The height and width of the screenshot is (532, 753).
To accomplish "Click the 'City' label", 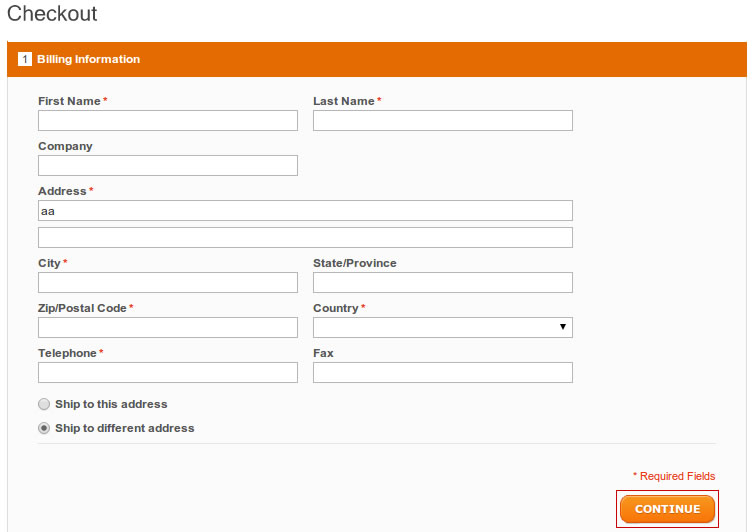I will tap(49, 264).
